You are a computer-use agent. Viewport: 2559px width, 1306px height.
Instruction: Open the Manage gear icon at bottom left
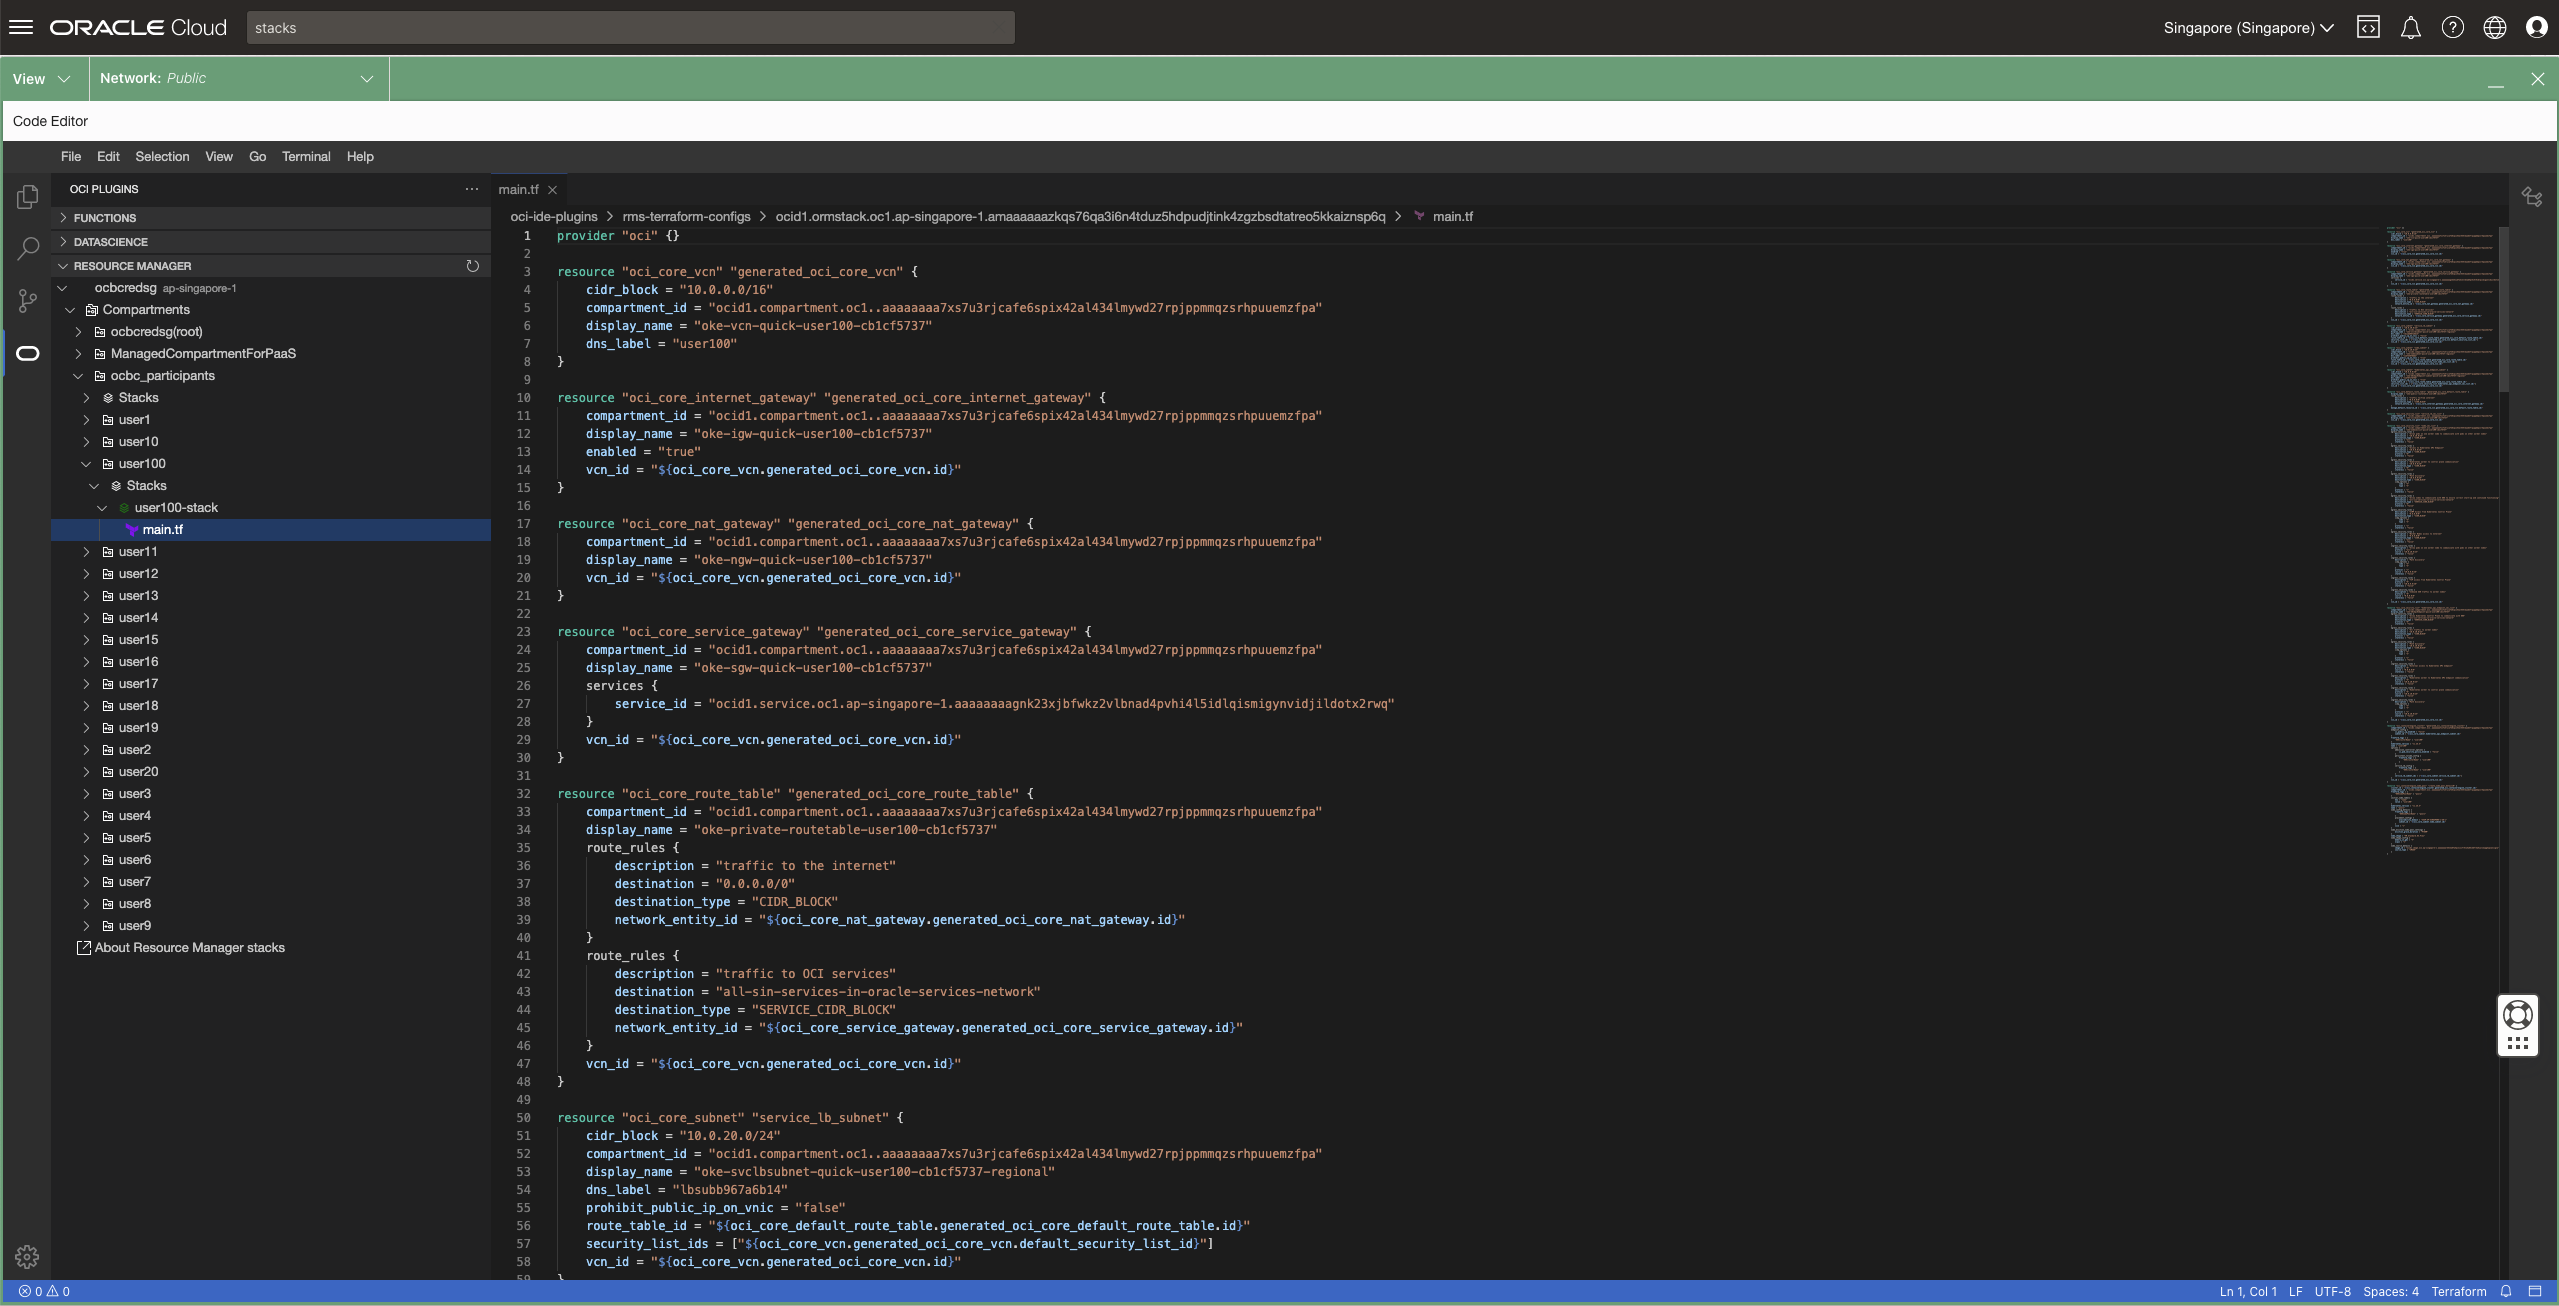[x=27, y=1256]
